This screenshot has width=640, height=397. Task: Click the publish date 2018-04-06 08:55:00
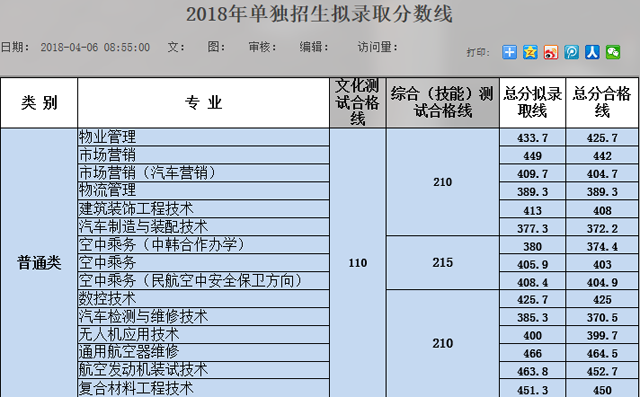pos(95,47)
